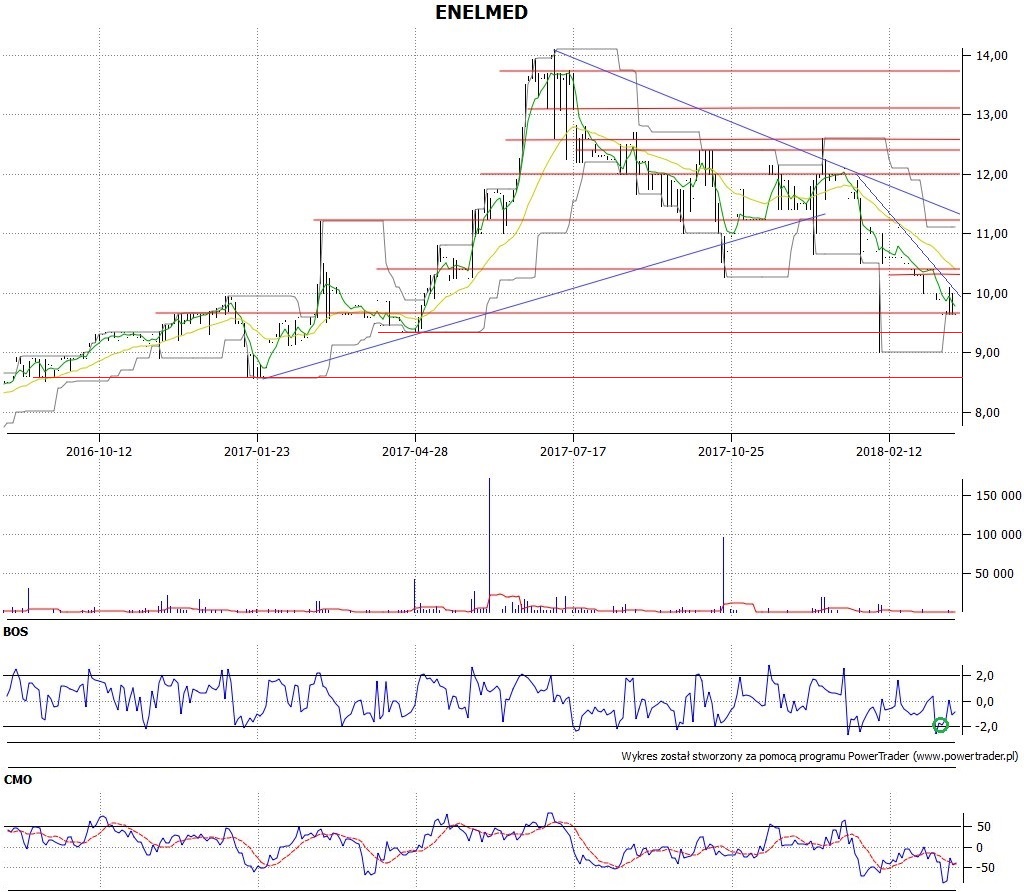Click the 8,00 price axis label
This screenshot has height=892, width=1024.
click(x=988, y=413)
